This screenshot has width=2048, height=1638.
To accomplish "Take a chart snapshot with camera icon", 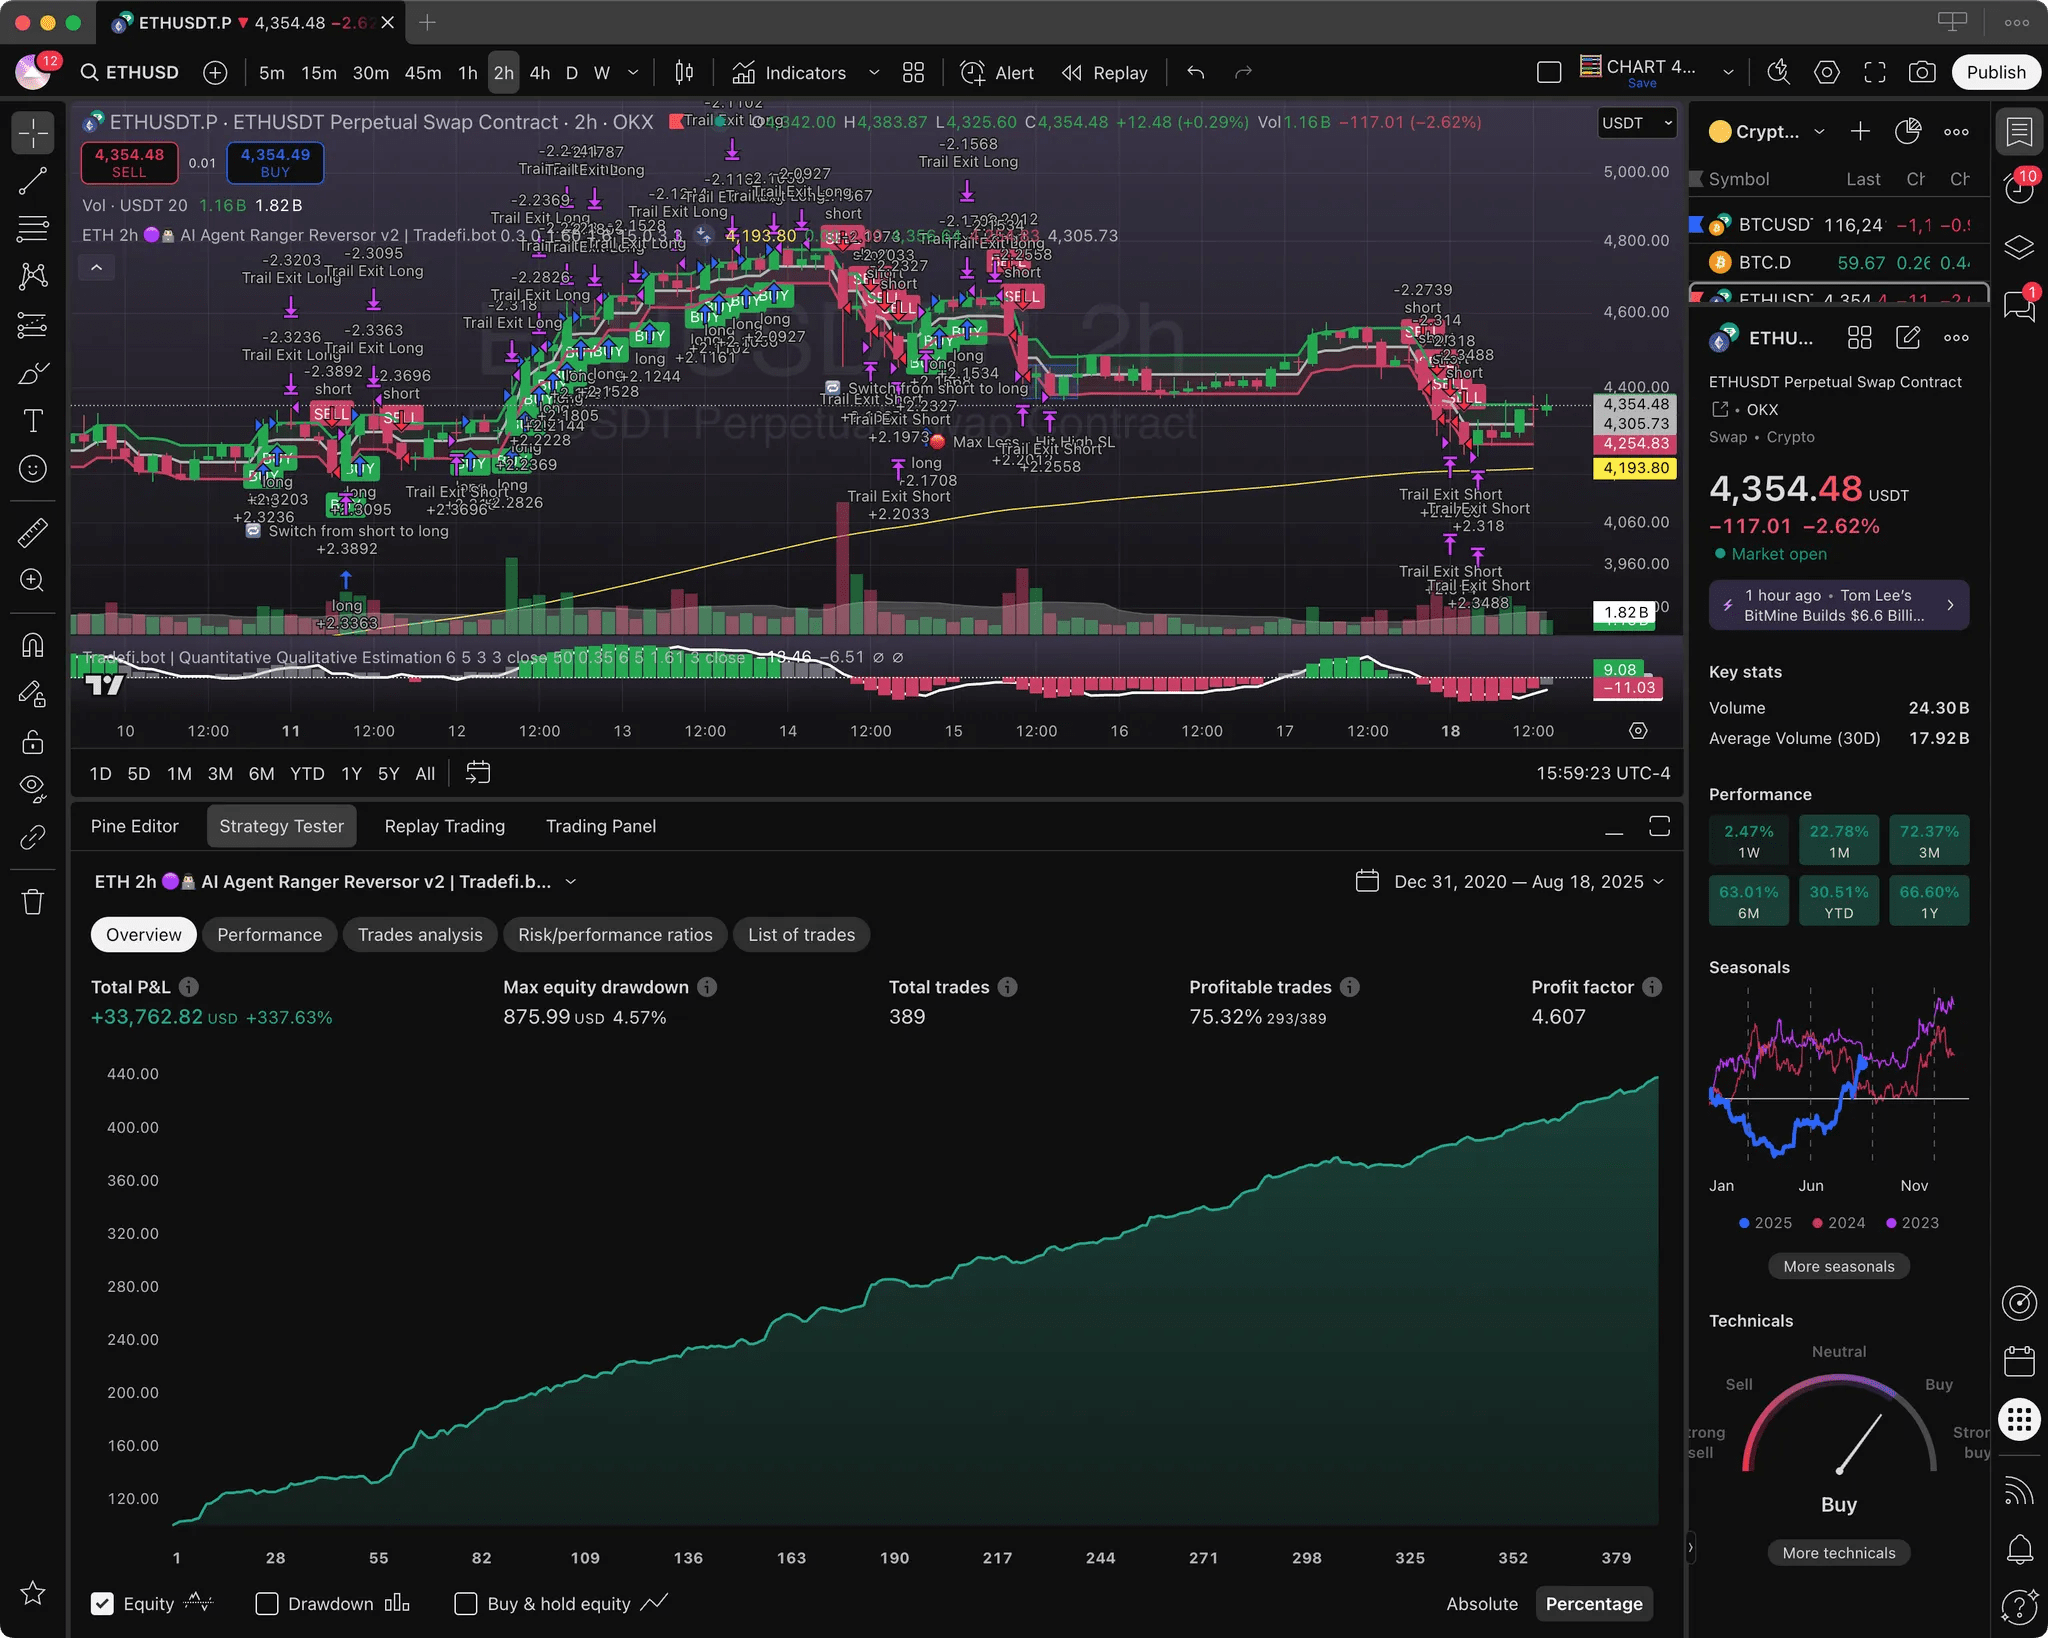I will click(1921, 72).
